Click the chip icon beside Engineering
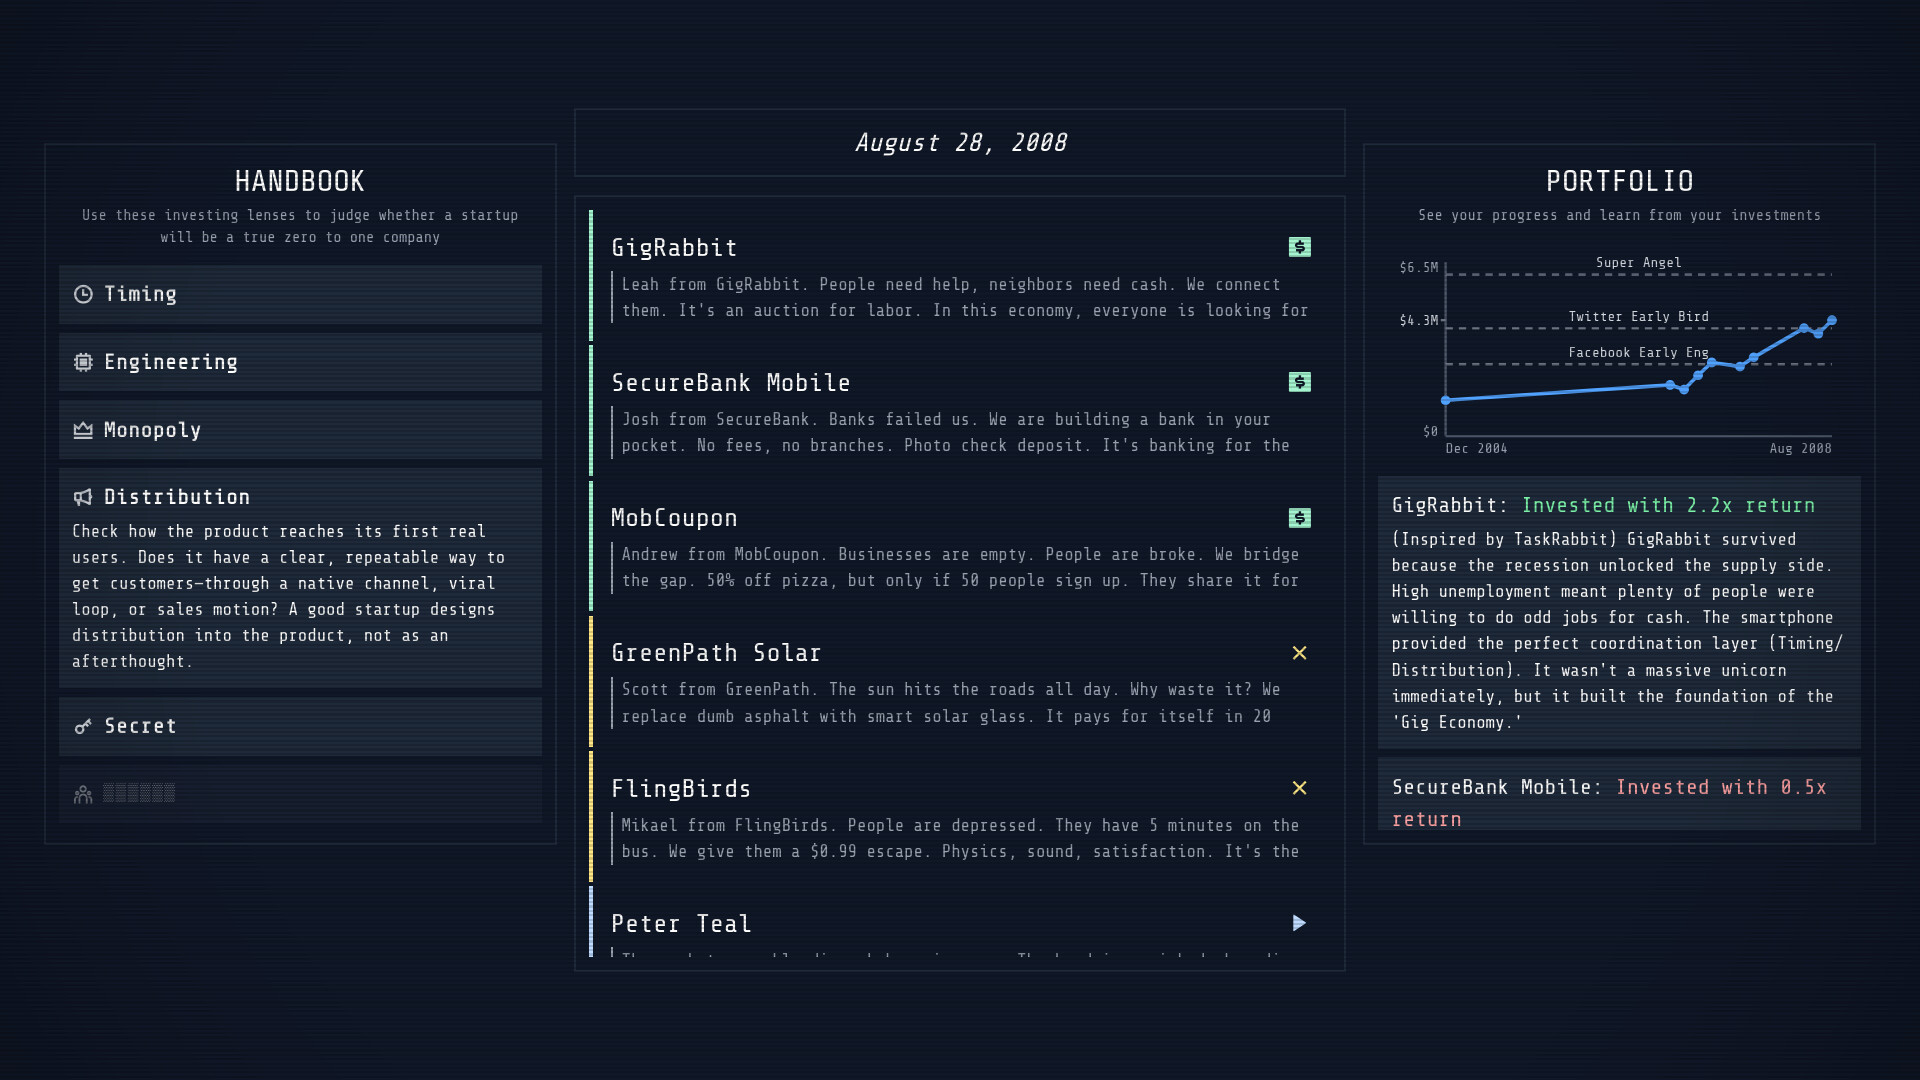This screenshot has height=1080, width=1920. [83, 361]
